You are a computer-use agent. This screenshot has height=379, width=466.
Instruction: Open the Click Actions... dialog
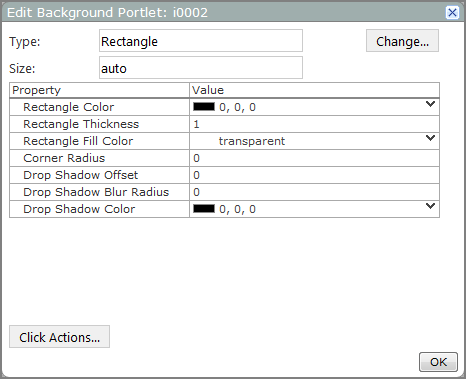coord(59,337)
